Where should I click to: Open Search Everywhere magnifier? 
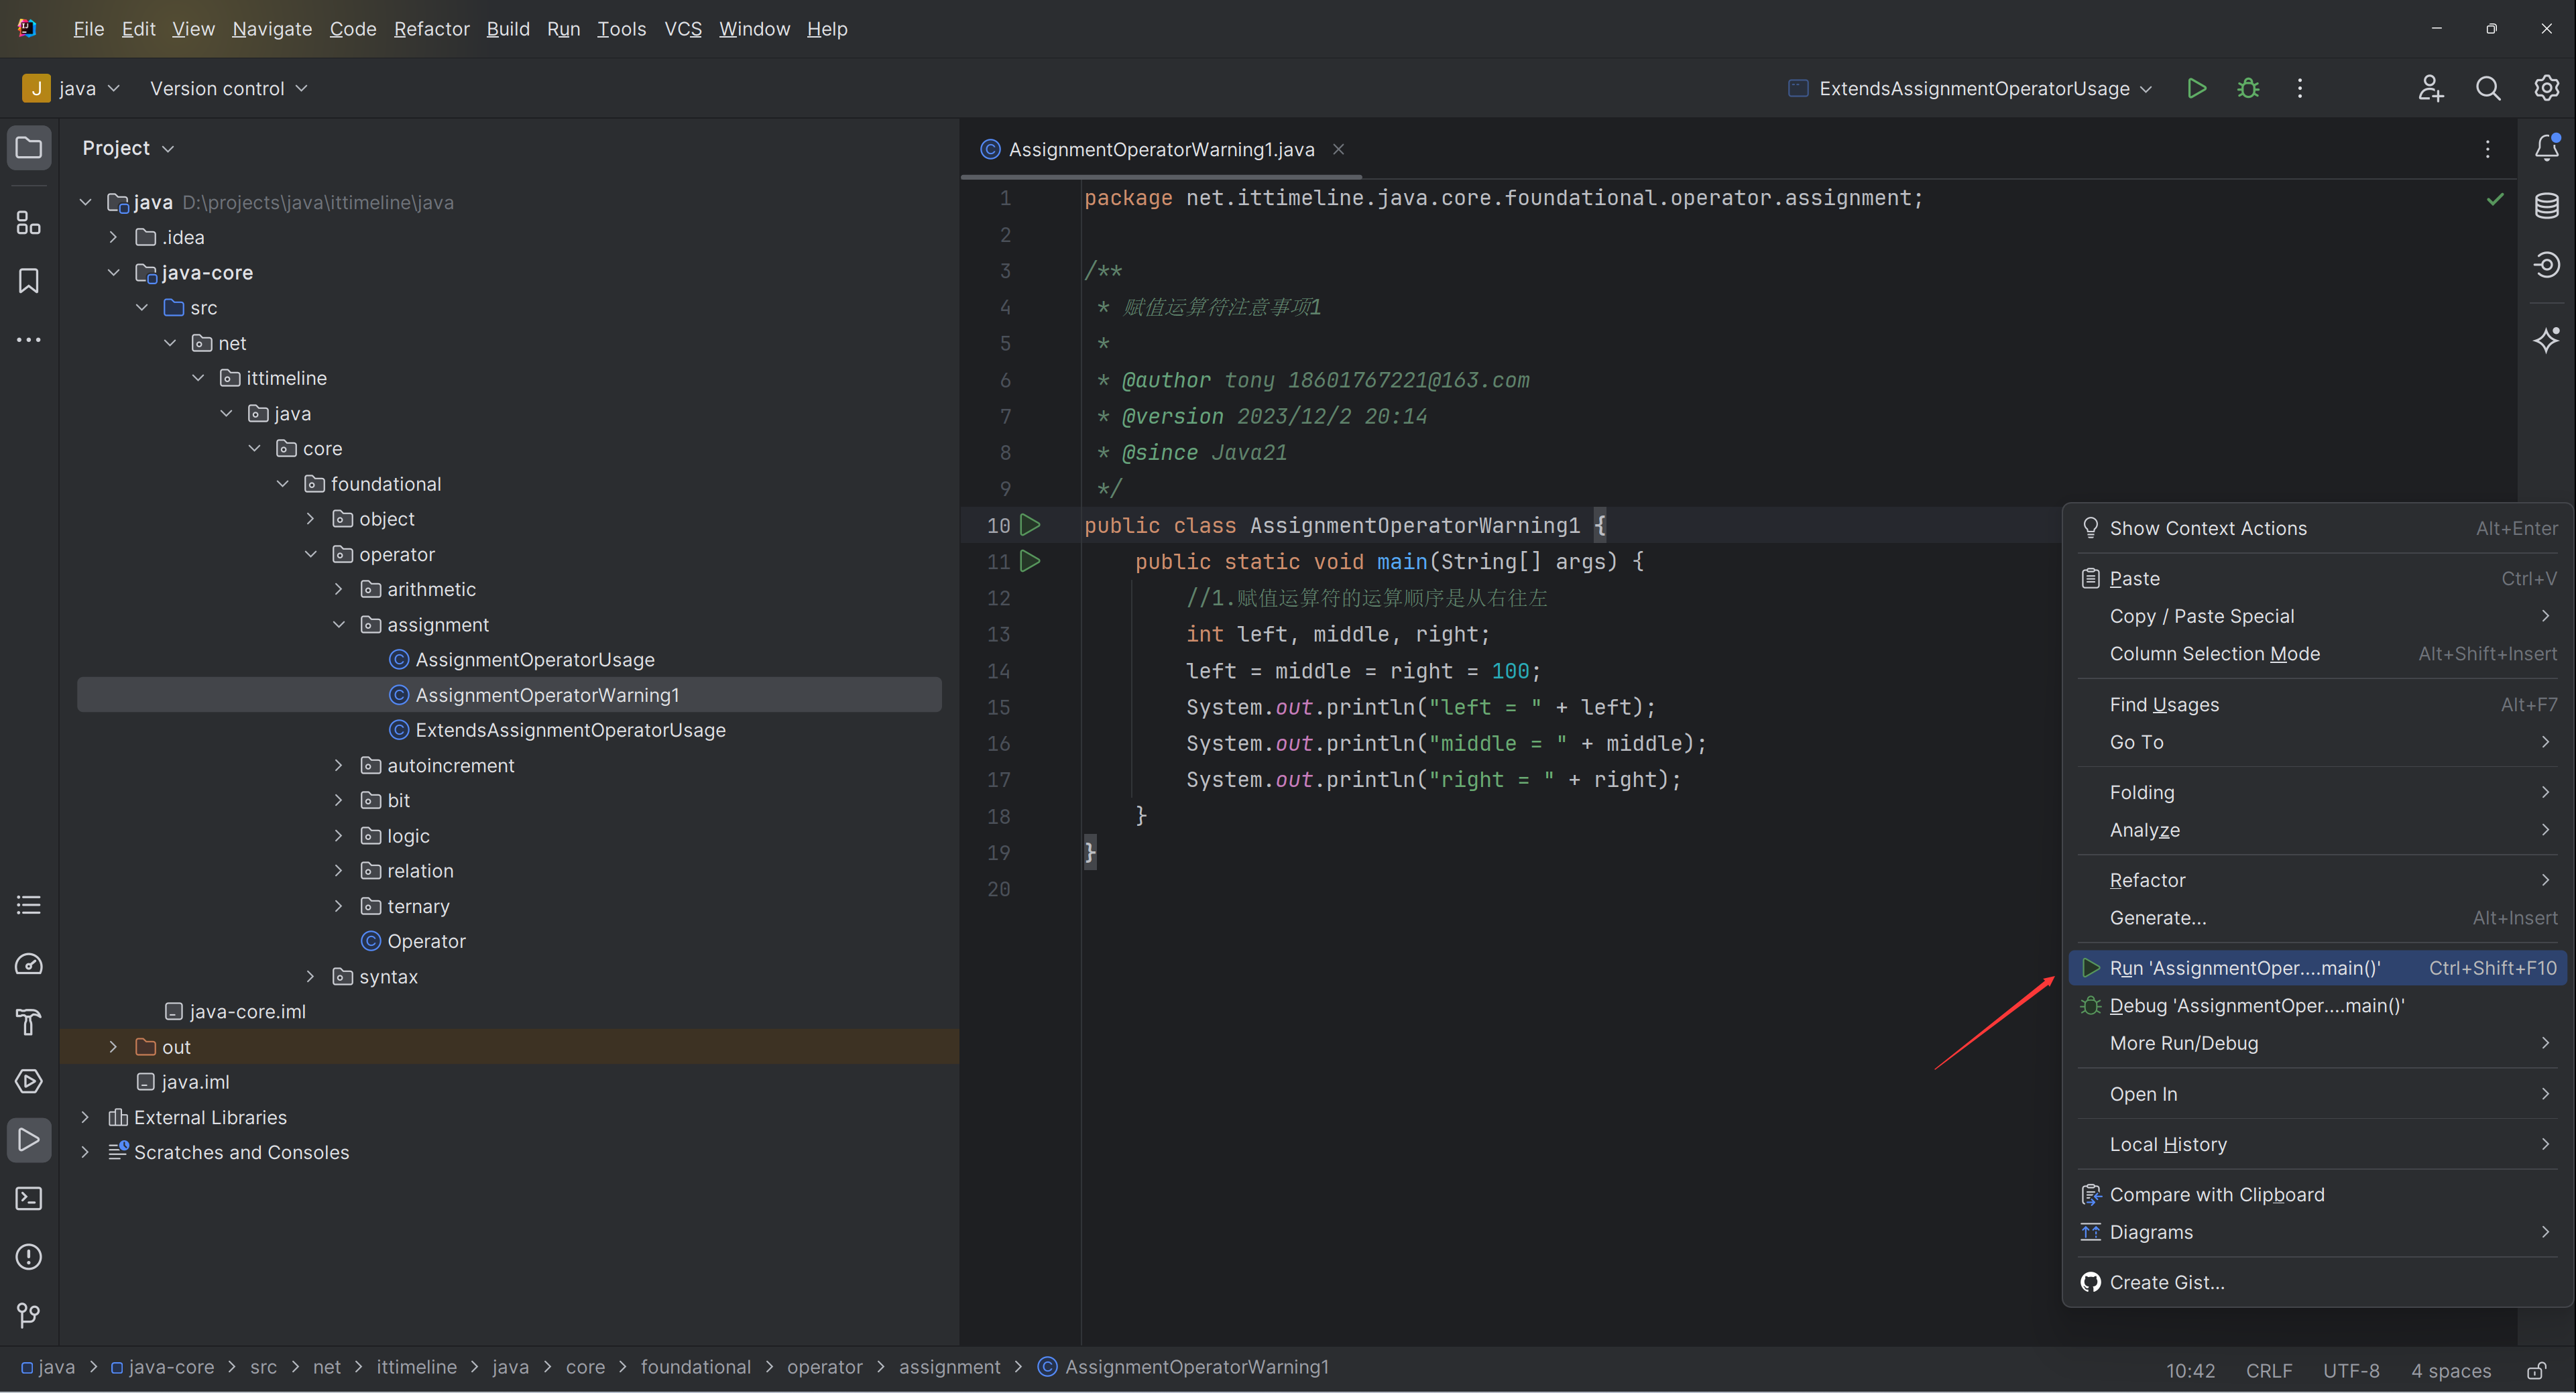[2488, 89]
